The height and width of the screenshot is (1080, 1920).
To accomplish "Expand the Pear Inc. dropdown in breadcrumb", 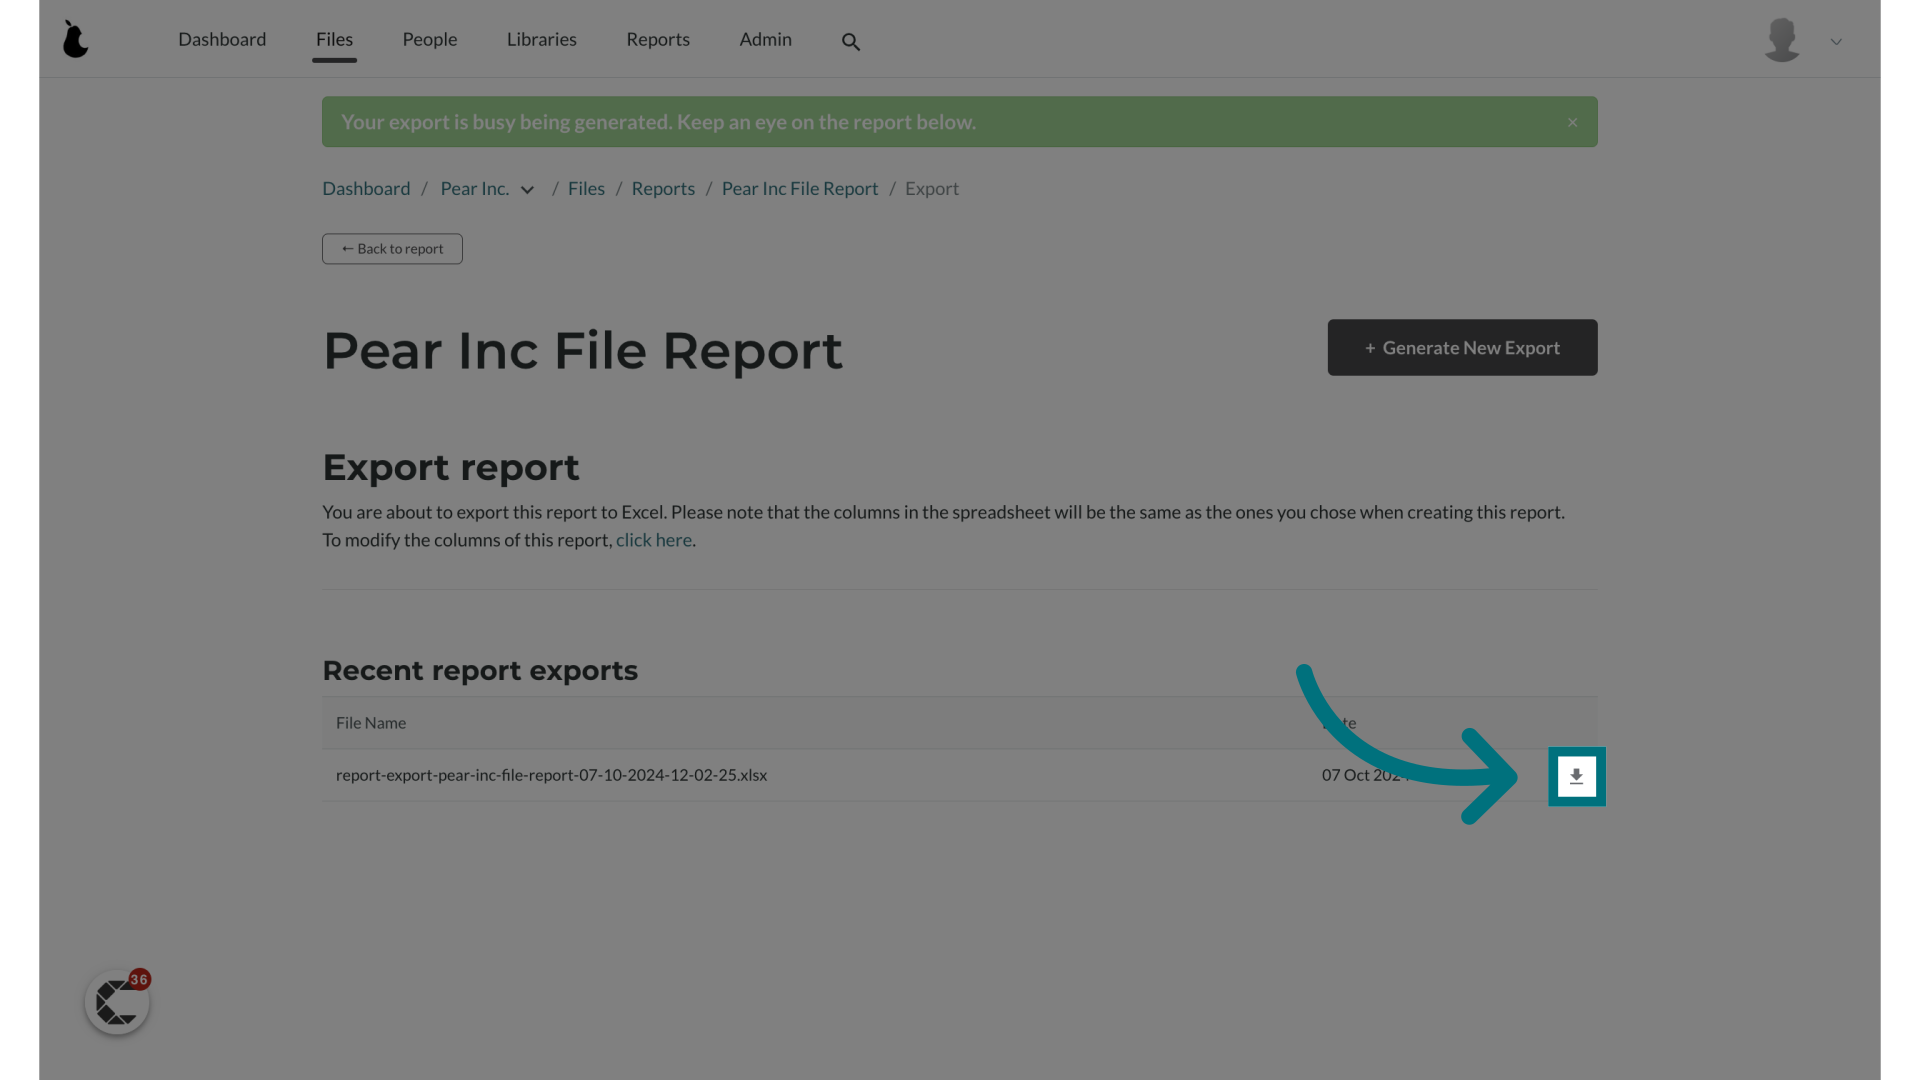I will 527,189.
